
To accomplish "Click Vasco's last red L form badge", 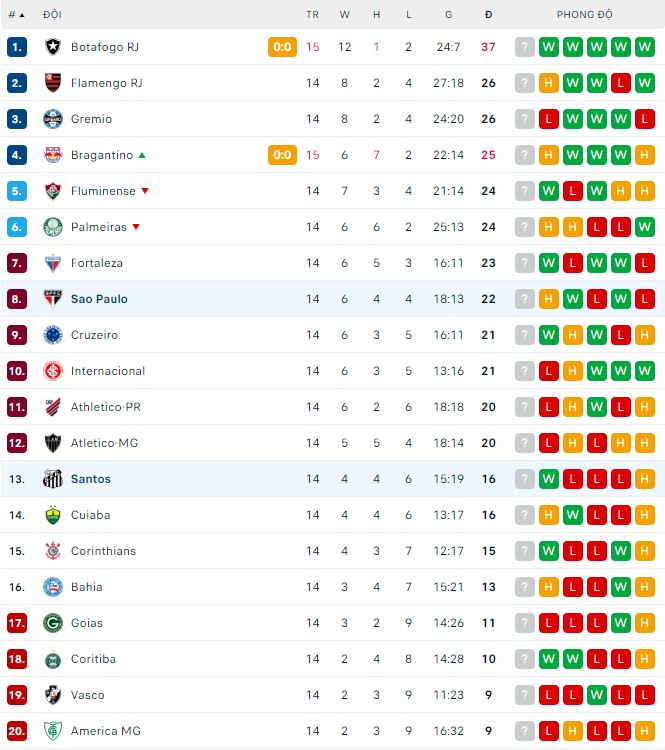I will (x=644, y=695).
